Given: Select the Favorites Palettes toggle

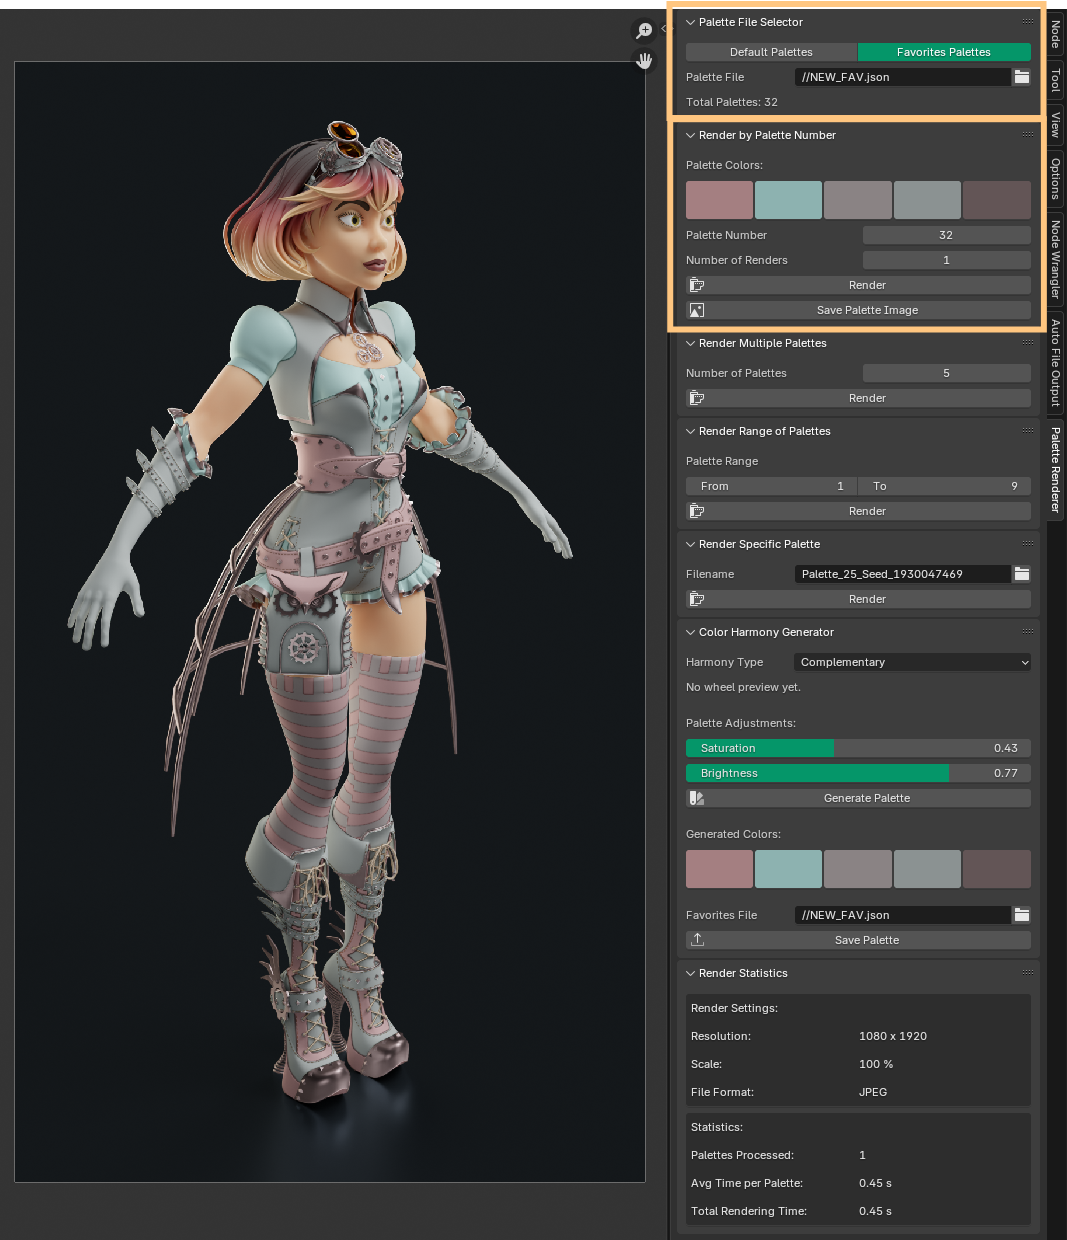Looking at the screenshot, I should pyautogui.click(x=943, y=52).
